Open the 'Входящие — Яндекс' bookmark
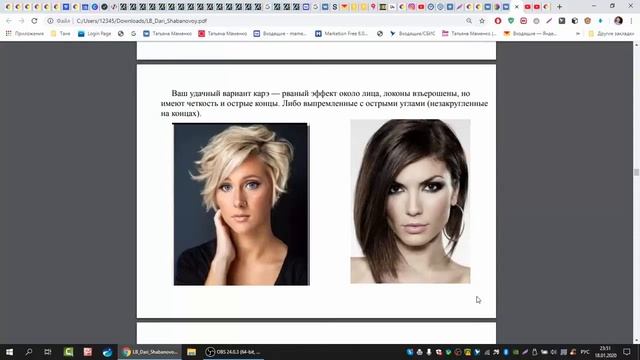Viewport: 640px width, 360px height. (x=530, y=33)
